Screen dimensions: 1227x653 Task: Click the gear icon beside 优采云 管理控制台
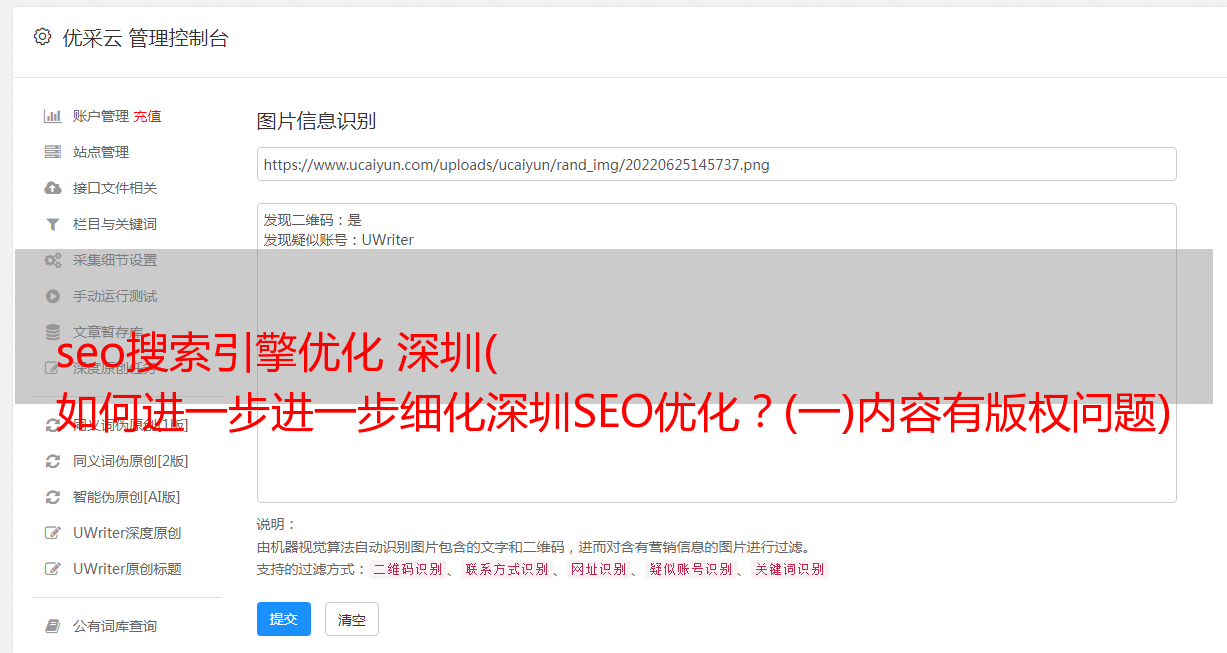point(42,37)
